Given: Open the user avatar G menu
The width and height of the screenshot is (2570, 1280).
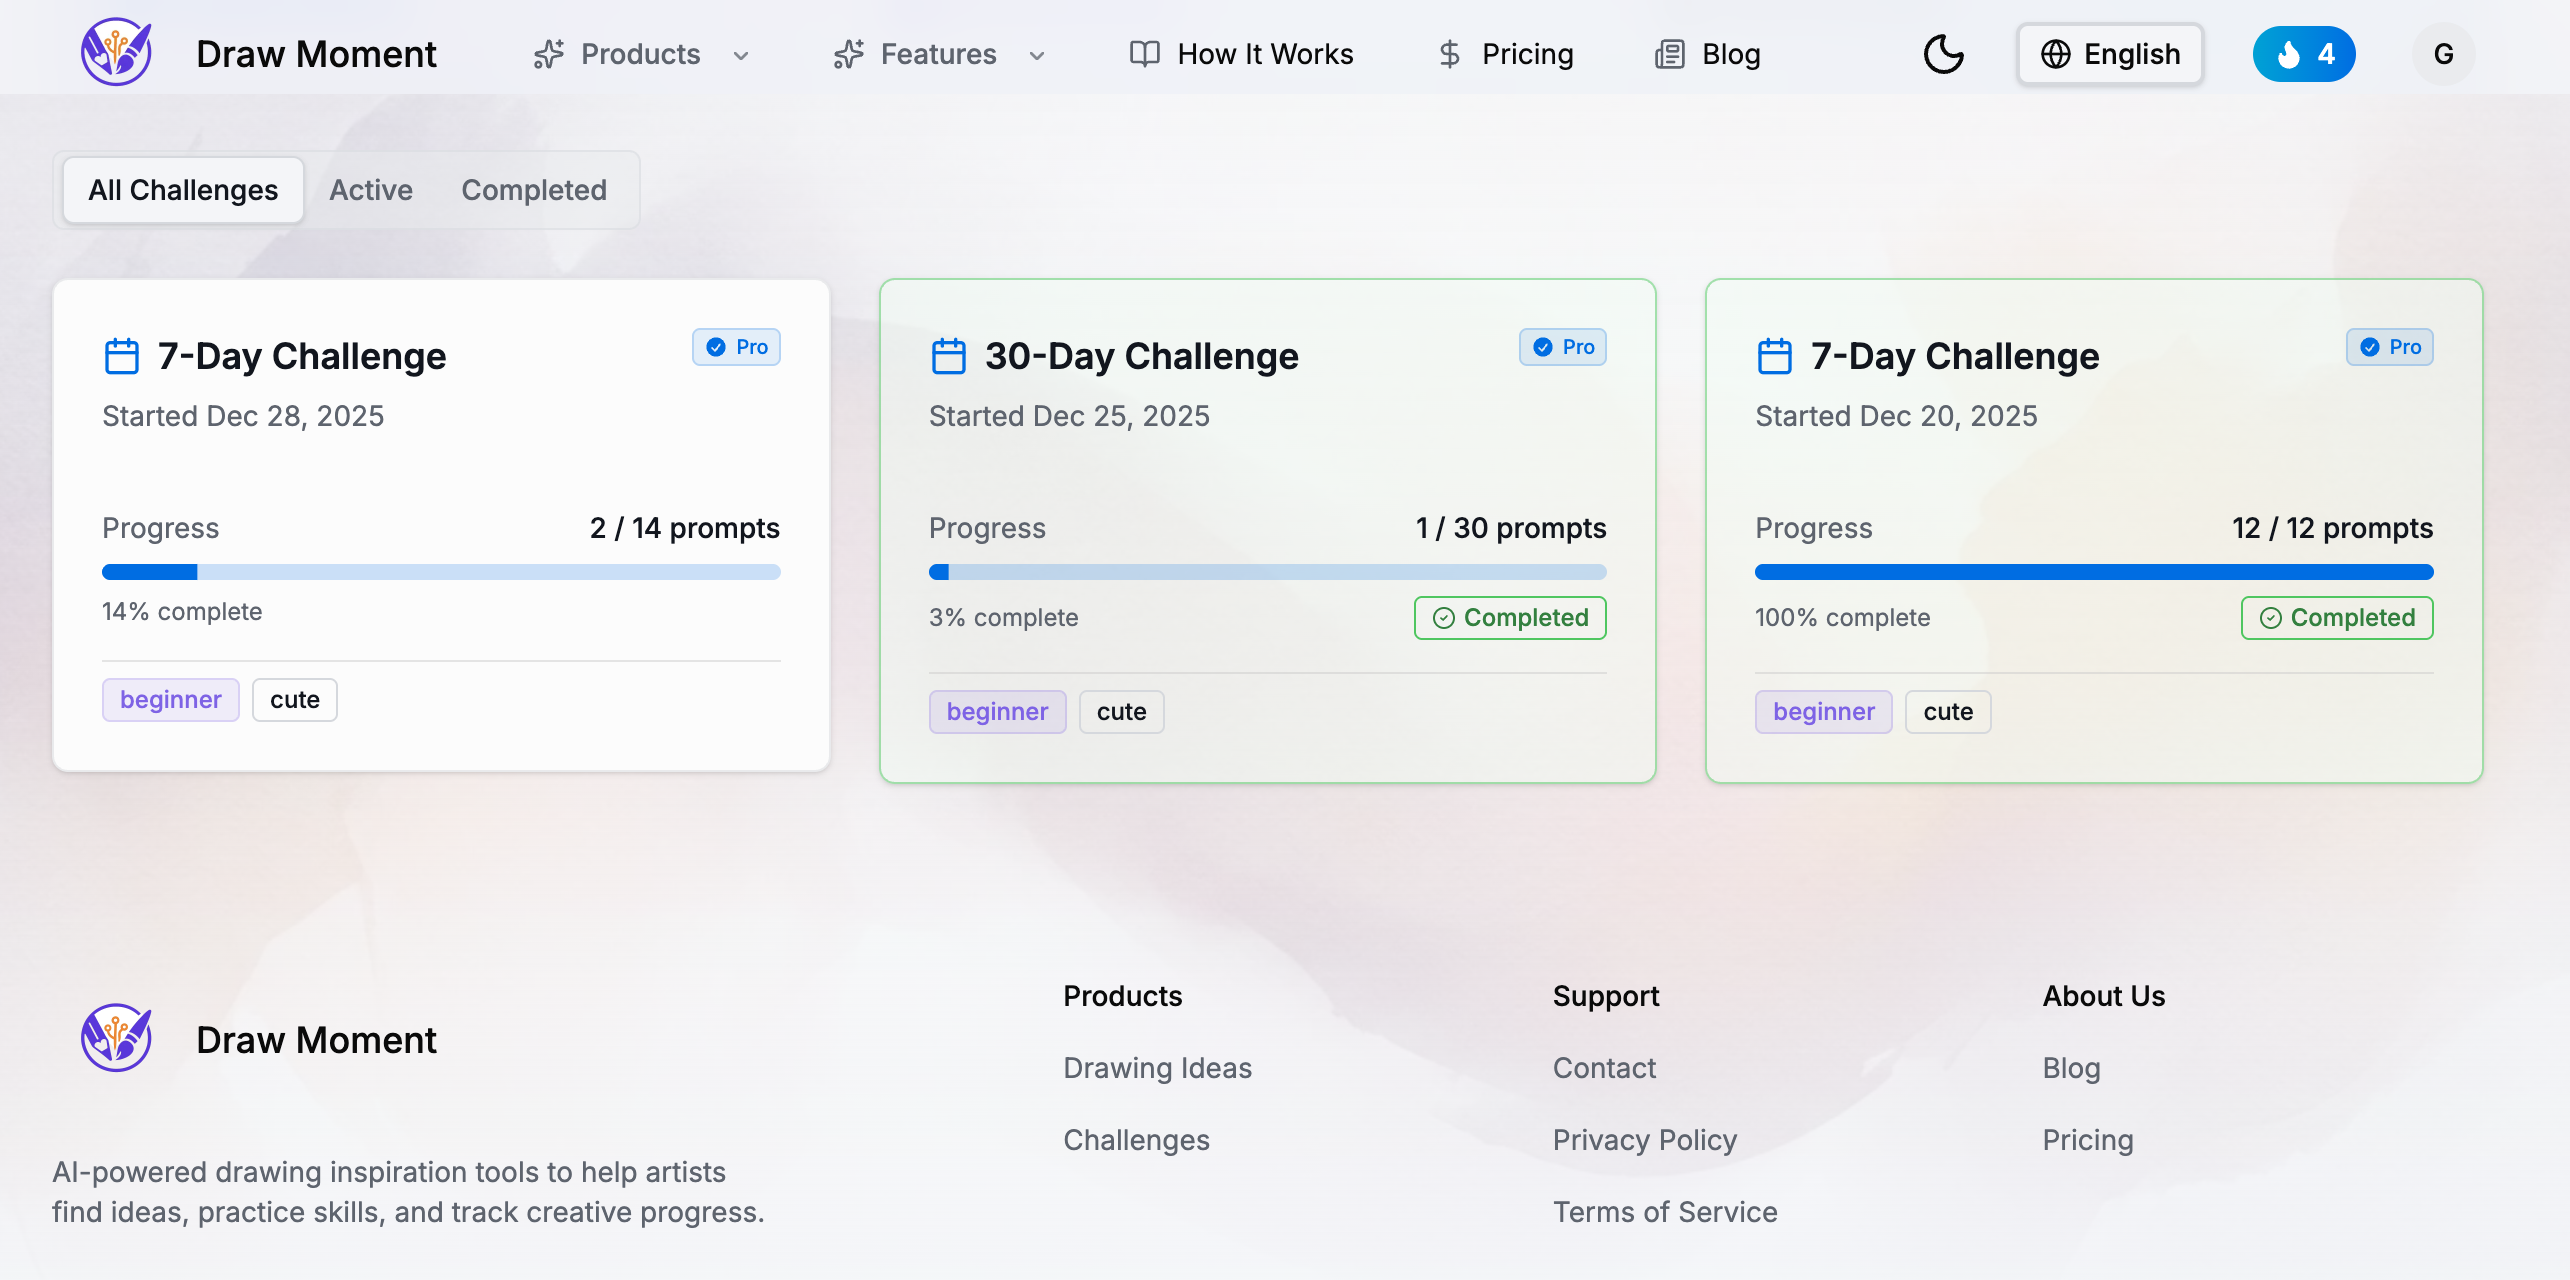Looking at the screenshot, I should [2443, 54].
